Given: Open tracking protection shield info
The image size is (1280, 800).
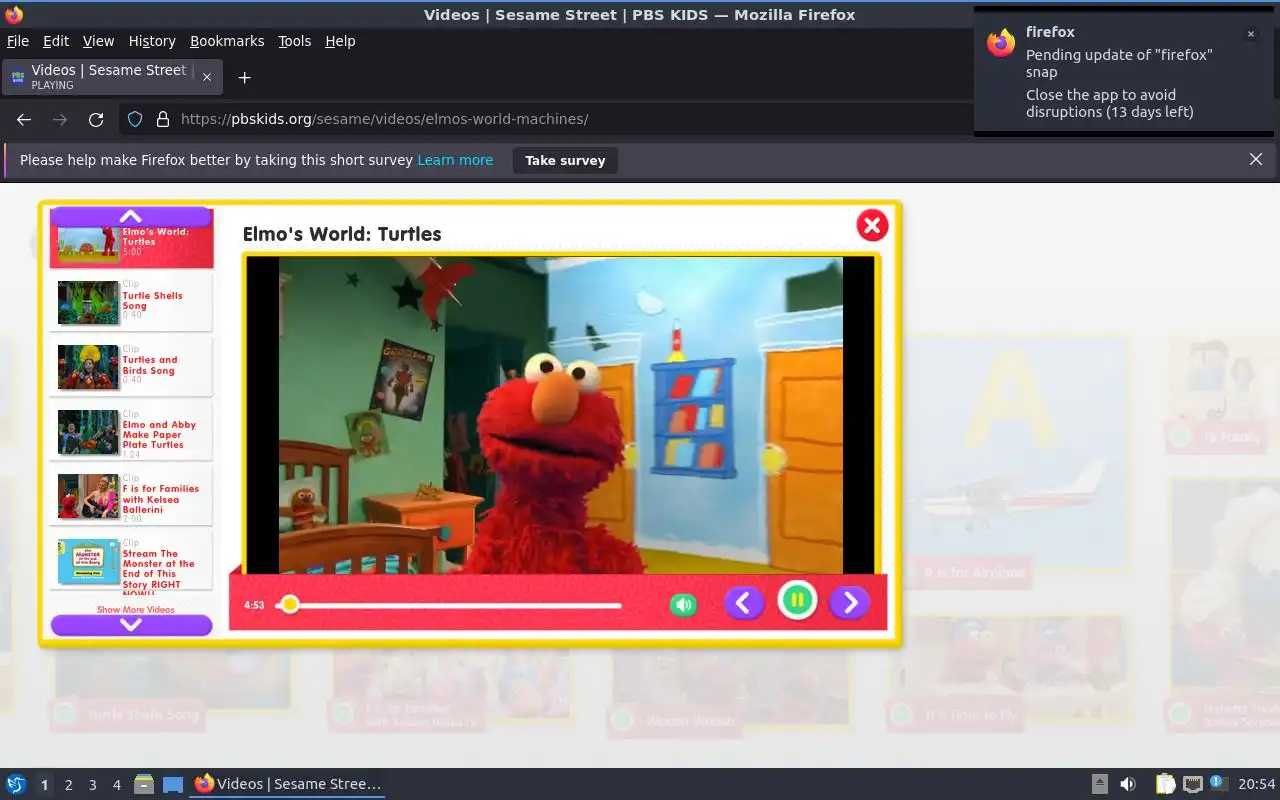Looking at the screenshot, I should tap(135, 119).
